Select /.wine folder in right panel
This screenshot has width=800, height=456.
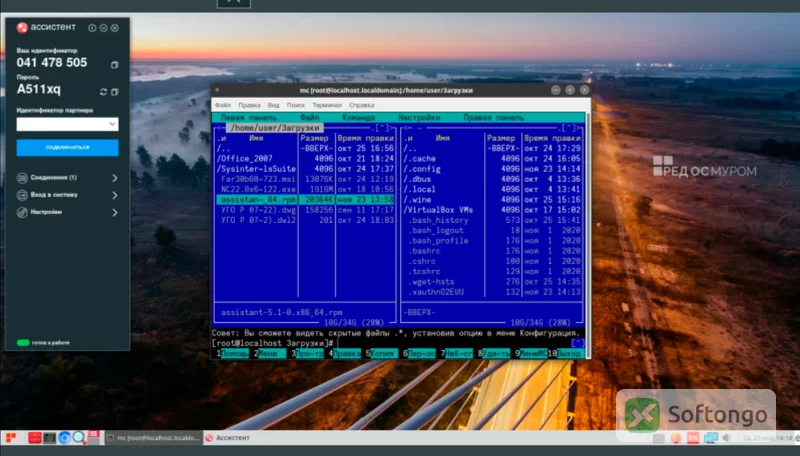click(x=492, y=199)
